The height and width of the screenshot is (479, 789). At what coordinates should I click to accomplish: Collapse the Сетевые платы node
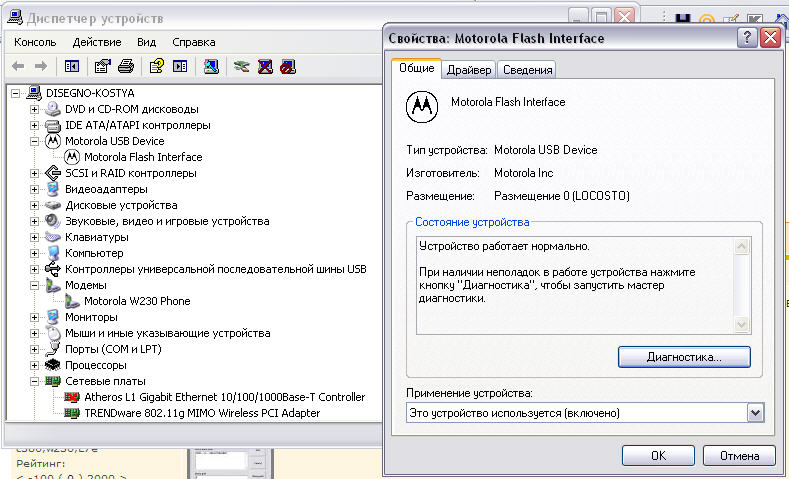[34, 381]
